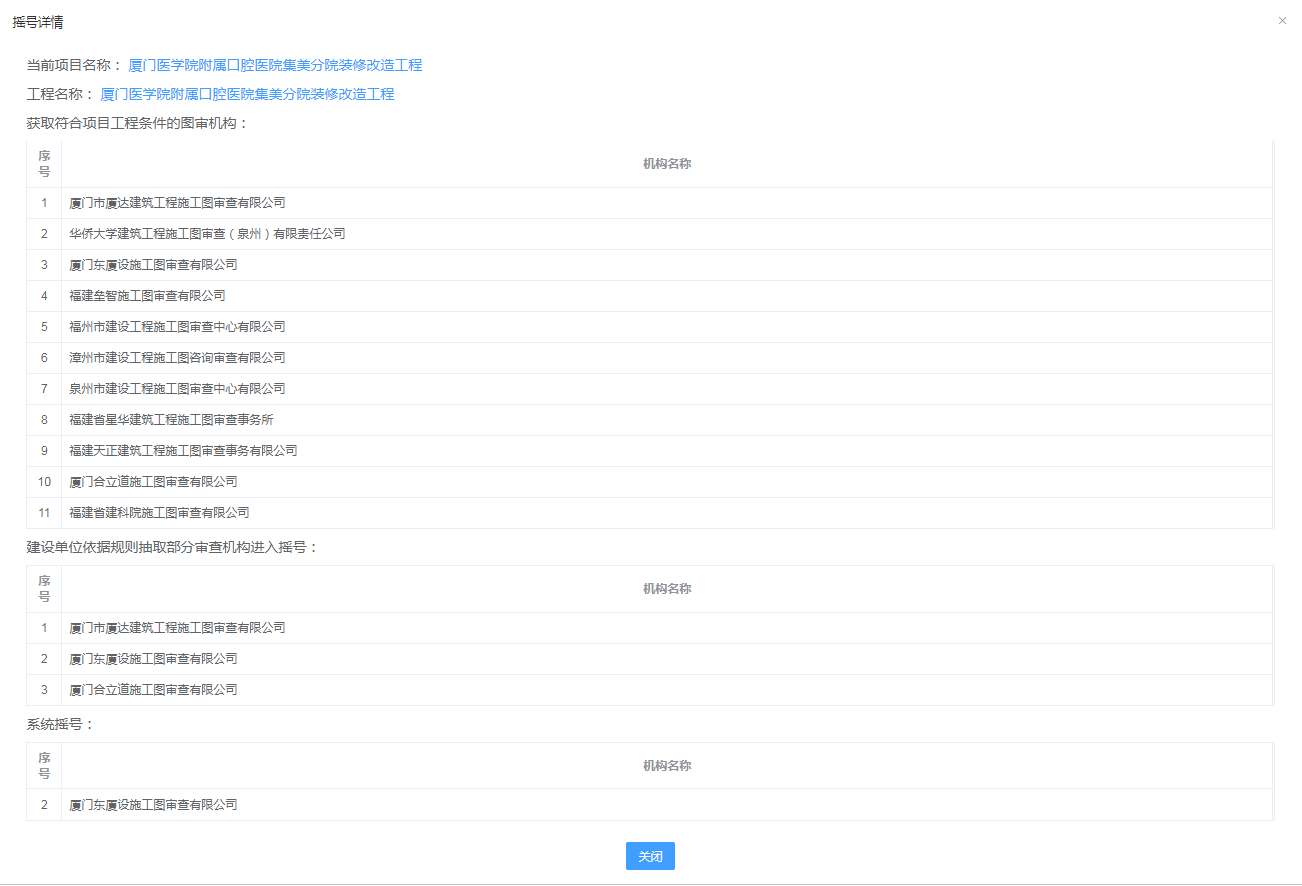The width and height of the screenshot is (1302, 886).
Task: Select 漳州市建设工程施工图咨询审查有限公司 row
Action: [650, 358]
